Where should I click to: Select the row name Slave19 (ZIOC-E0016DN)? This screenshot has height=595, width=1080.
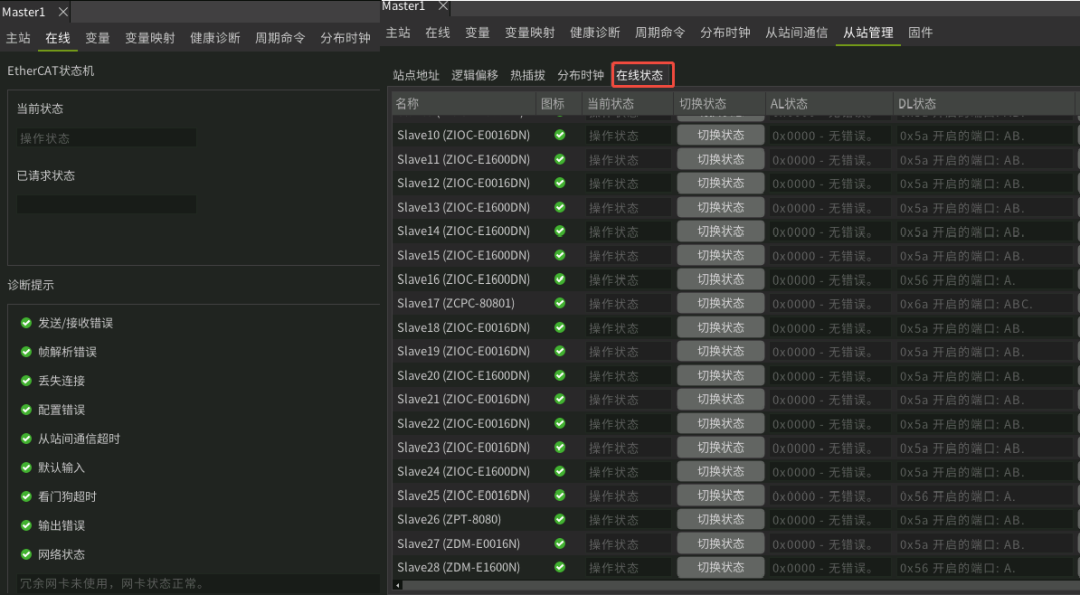pyautogui.click(x=464, y=351)
